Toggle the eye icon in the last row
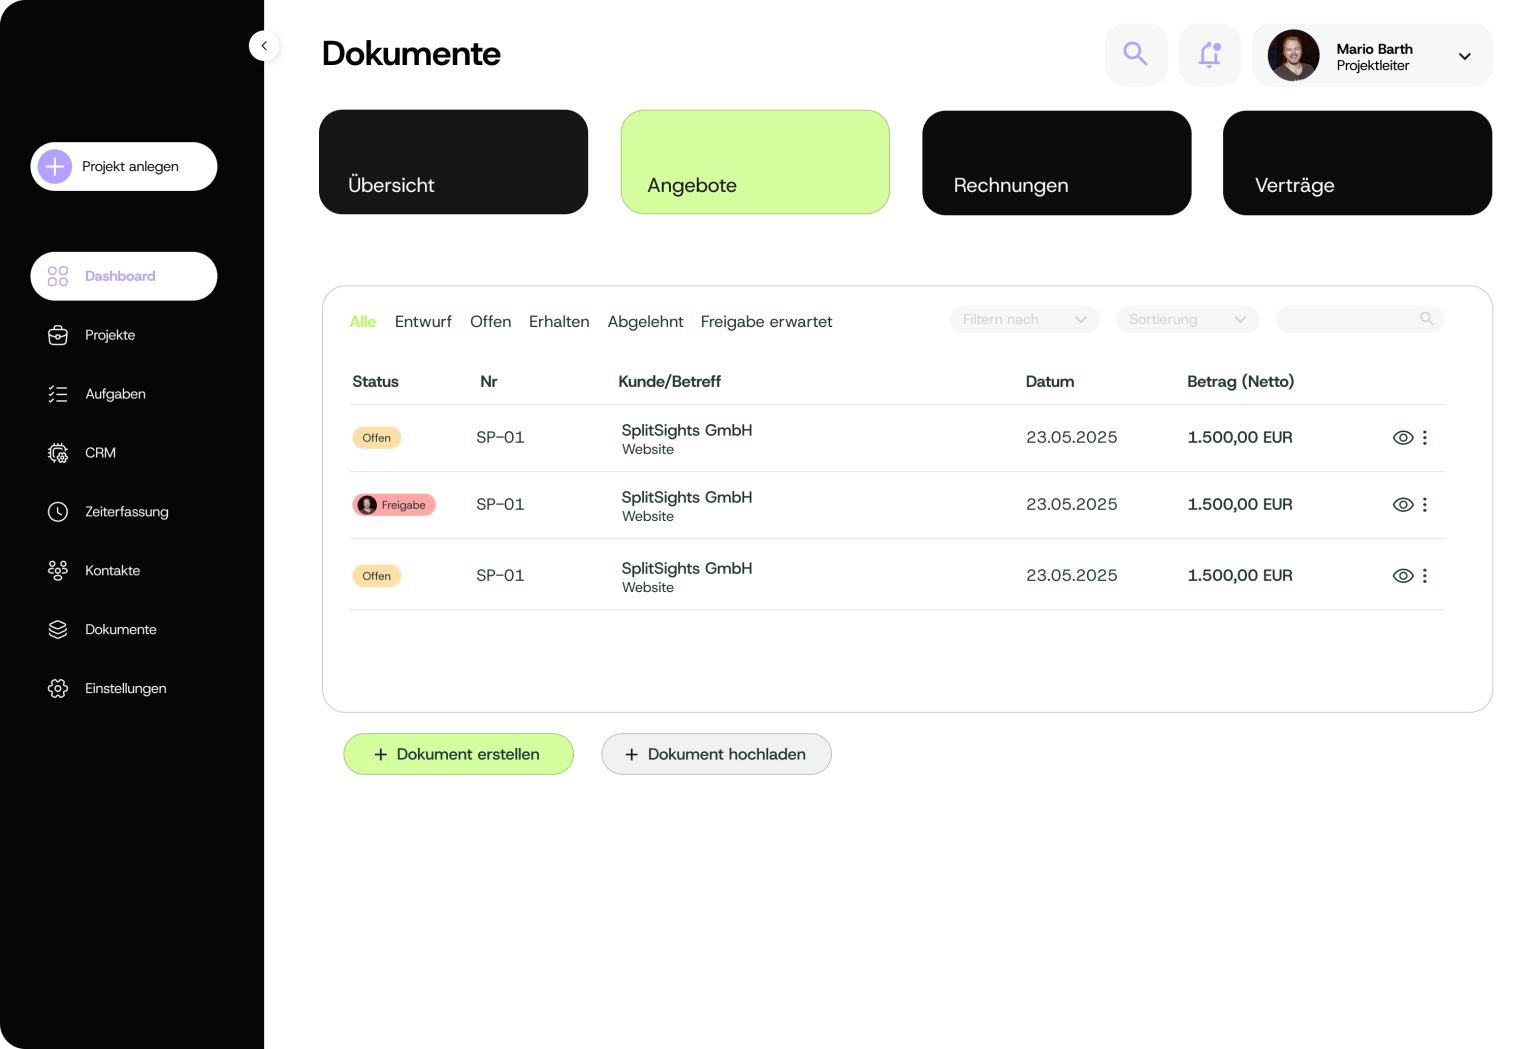Image resolution: width=1536 pixels, height=1049 pixels. 1402,576
